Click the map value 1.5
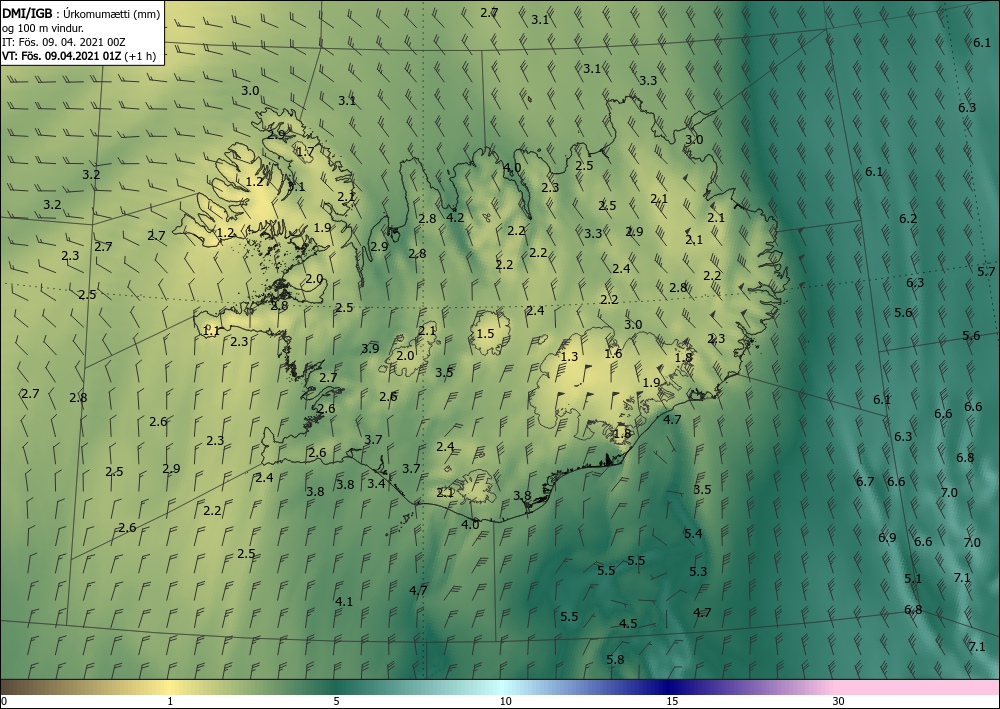The image size is (1000, 709). (x=485, y=333)
